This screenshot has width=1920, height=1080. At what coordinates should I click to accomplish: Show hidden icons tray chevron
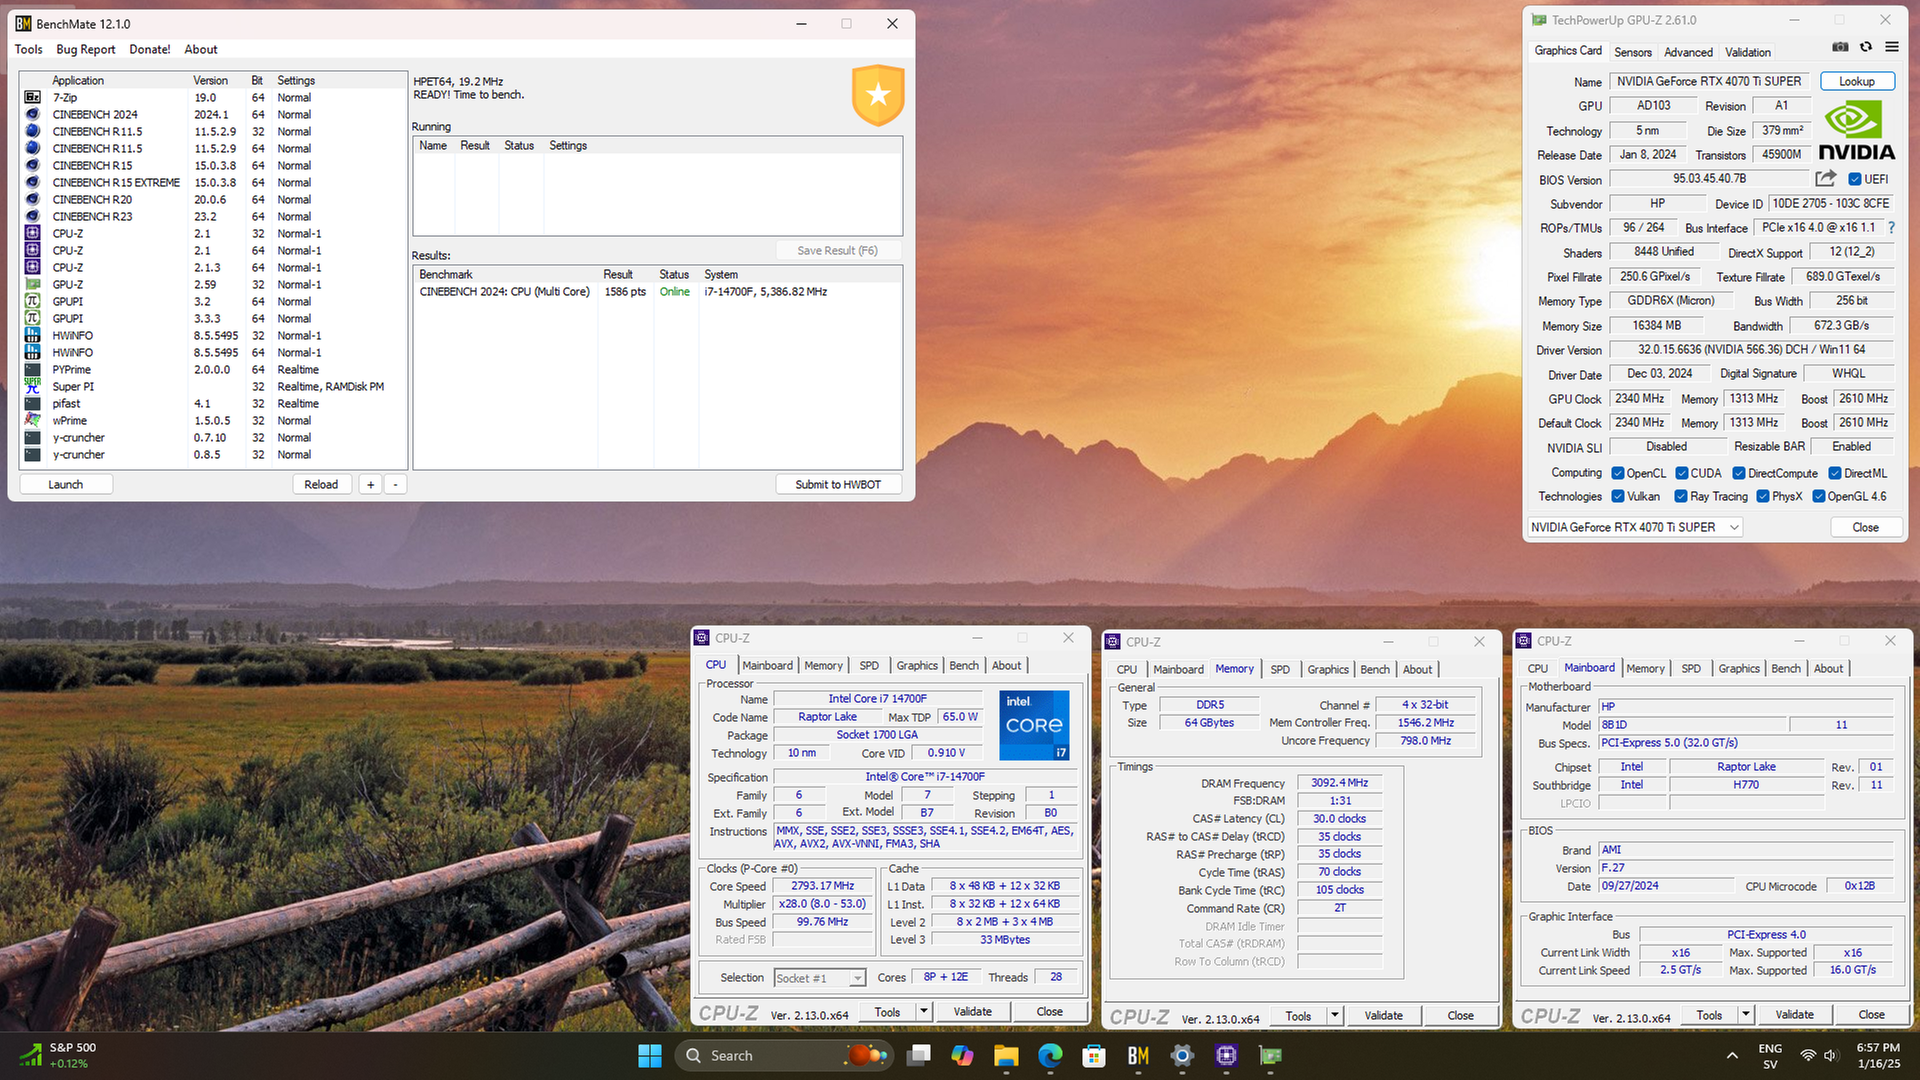[x=1732, y=1055]
